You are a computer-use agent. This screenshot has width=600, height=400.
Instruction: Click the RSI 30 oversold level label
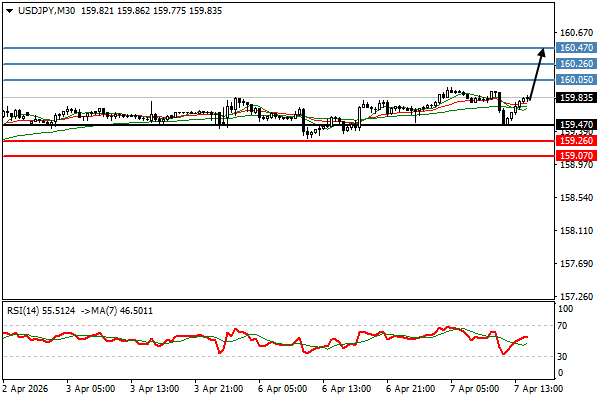(x=565, y=356)
